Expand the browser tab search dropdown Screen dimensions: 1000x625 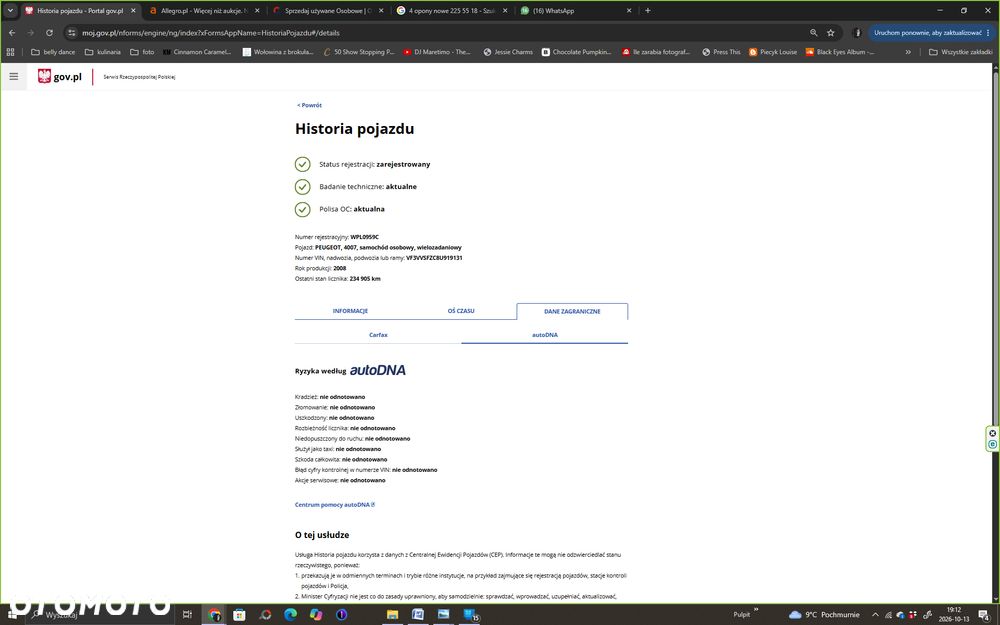click(10, 10)
